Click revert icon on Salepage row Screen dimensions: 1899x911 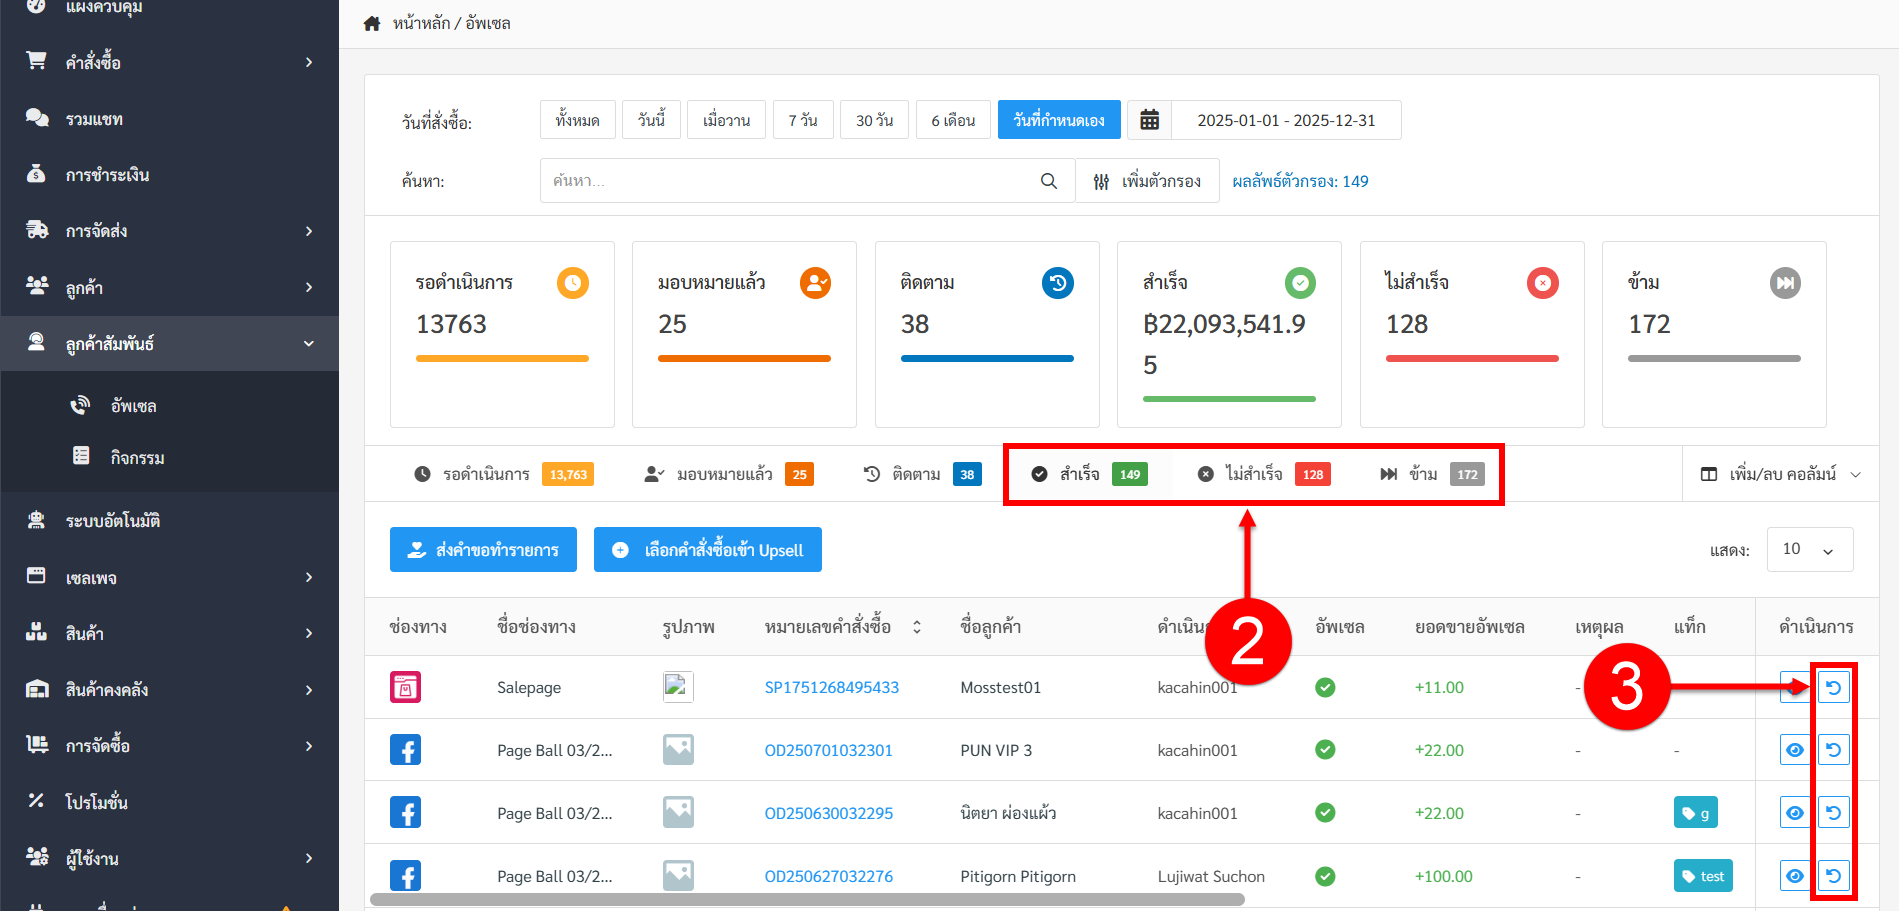click(x=1832, y=688)
